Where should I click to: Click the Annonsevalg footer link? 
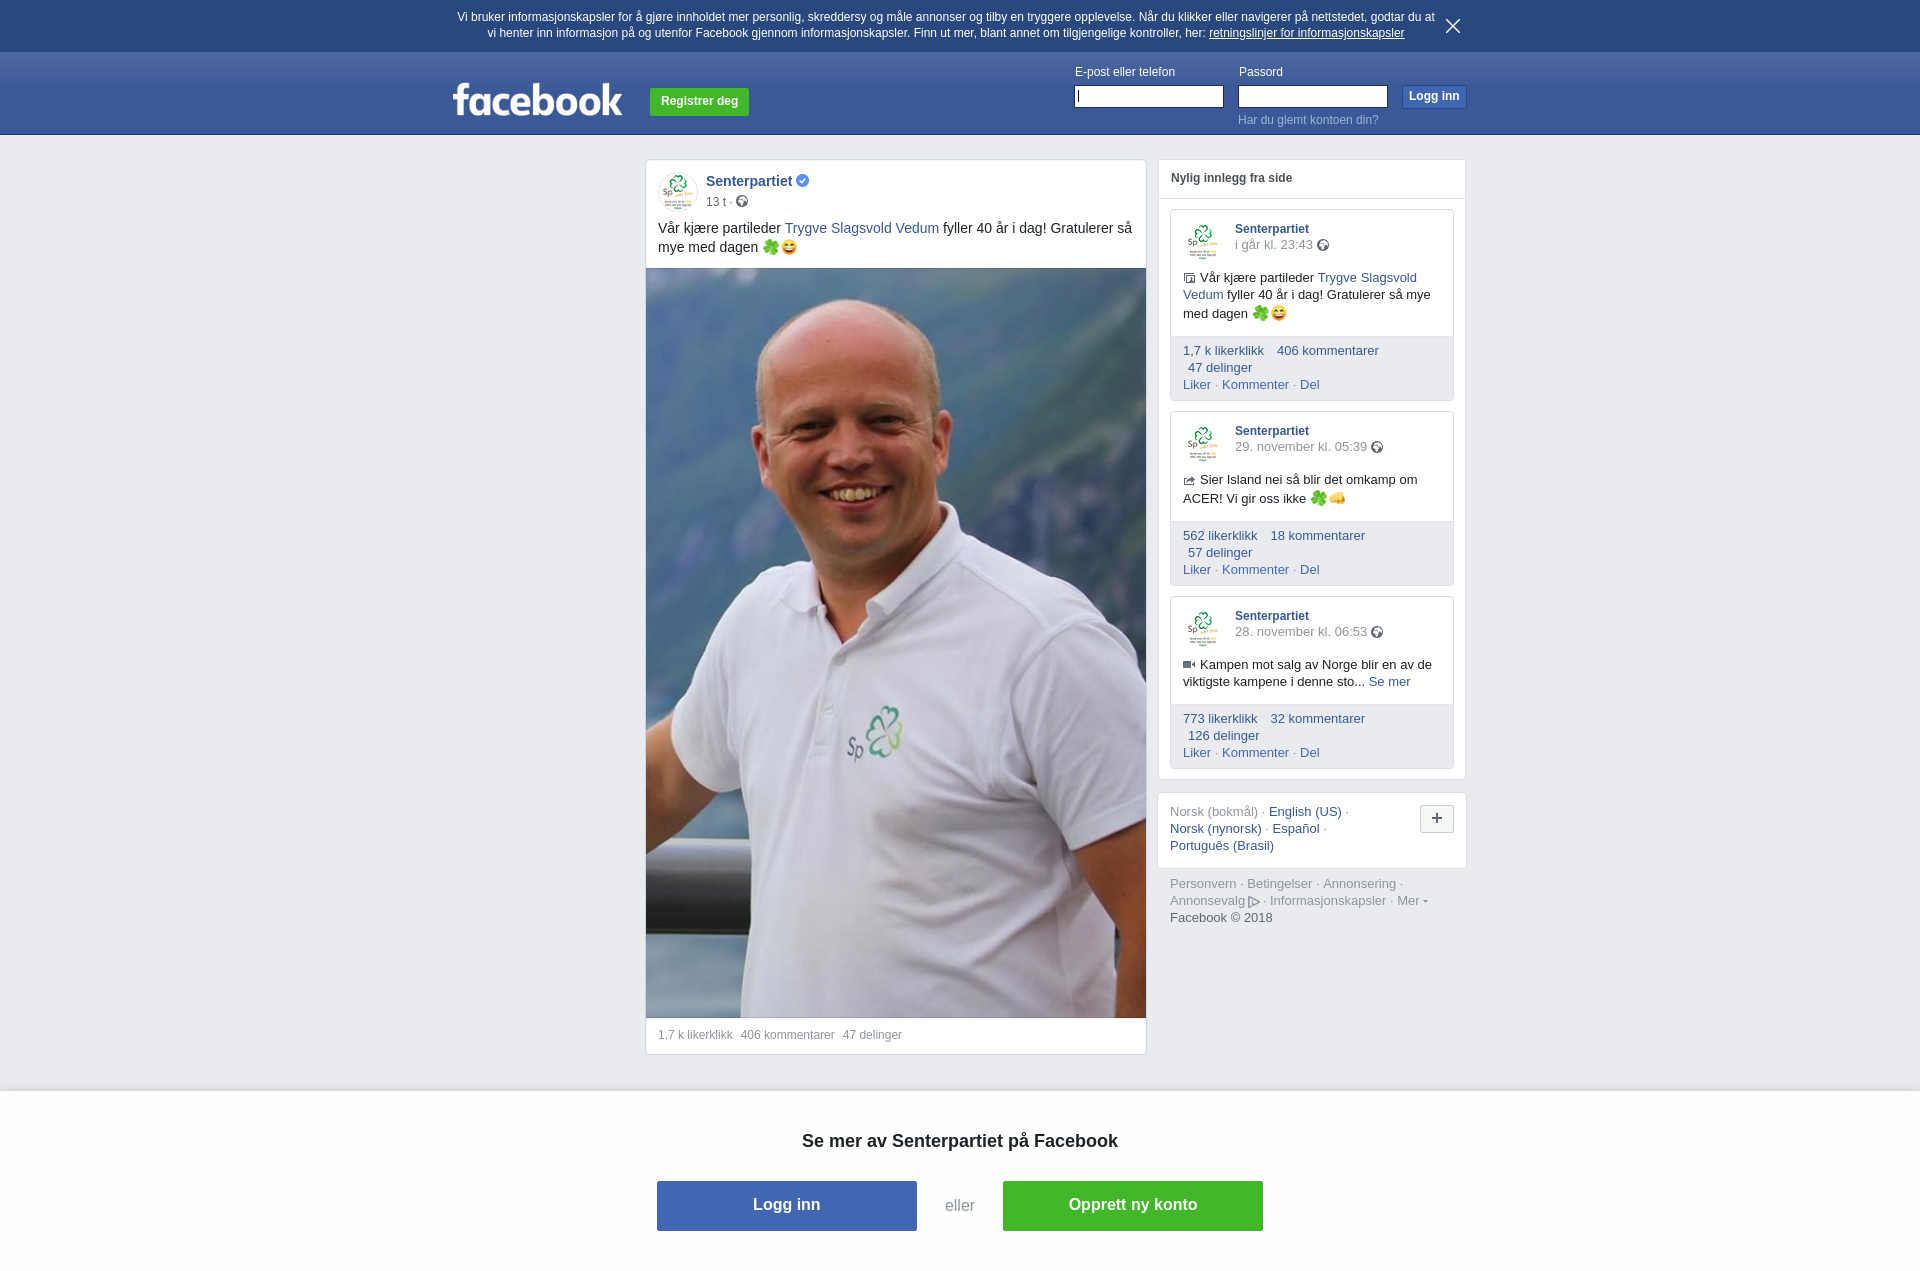coord(1214,901)
